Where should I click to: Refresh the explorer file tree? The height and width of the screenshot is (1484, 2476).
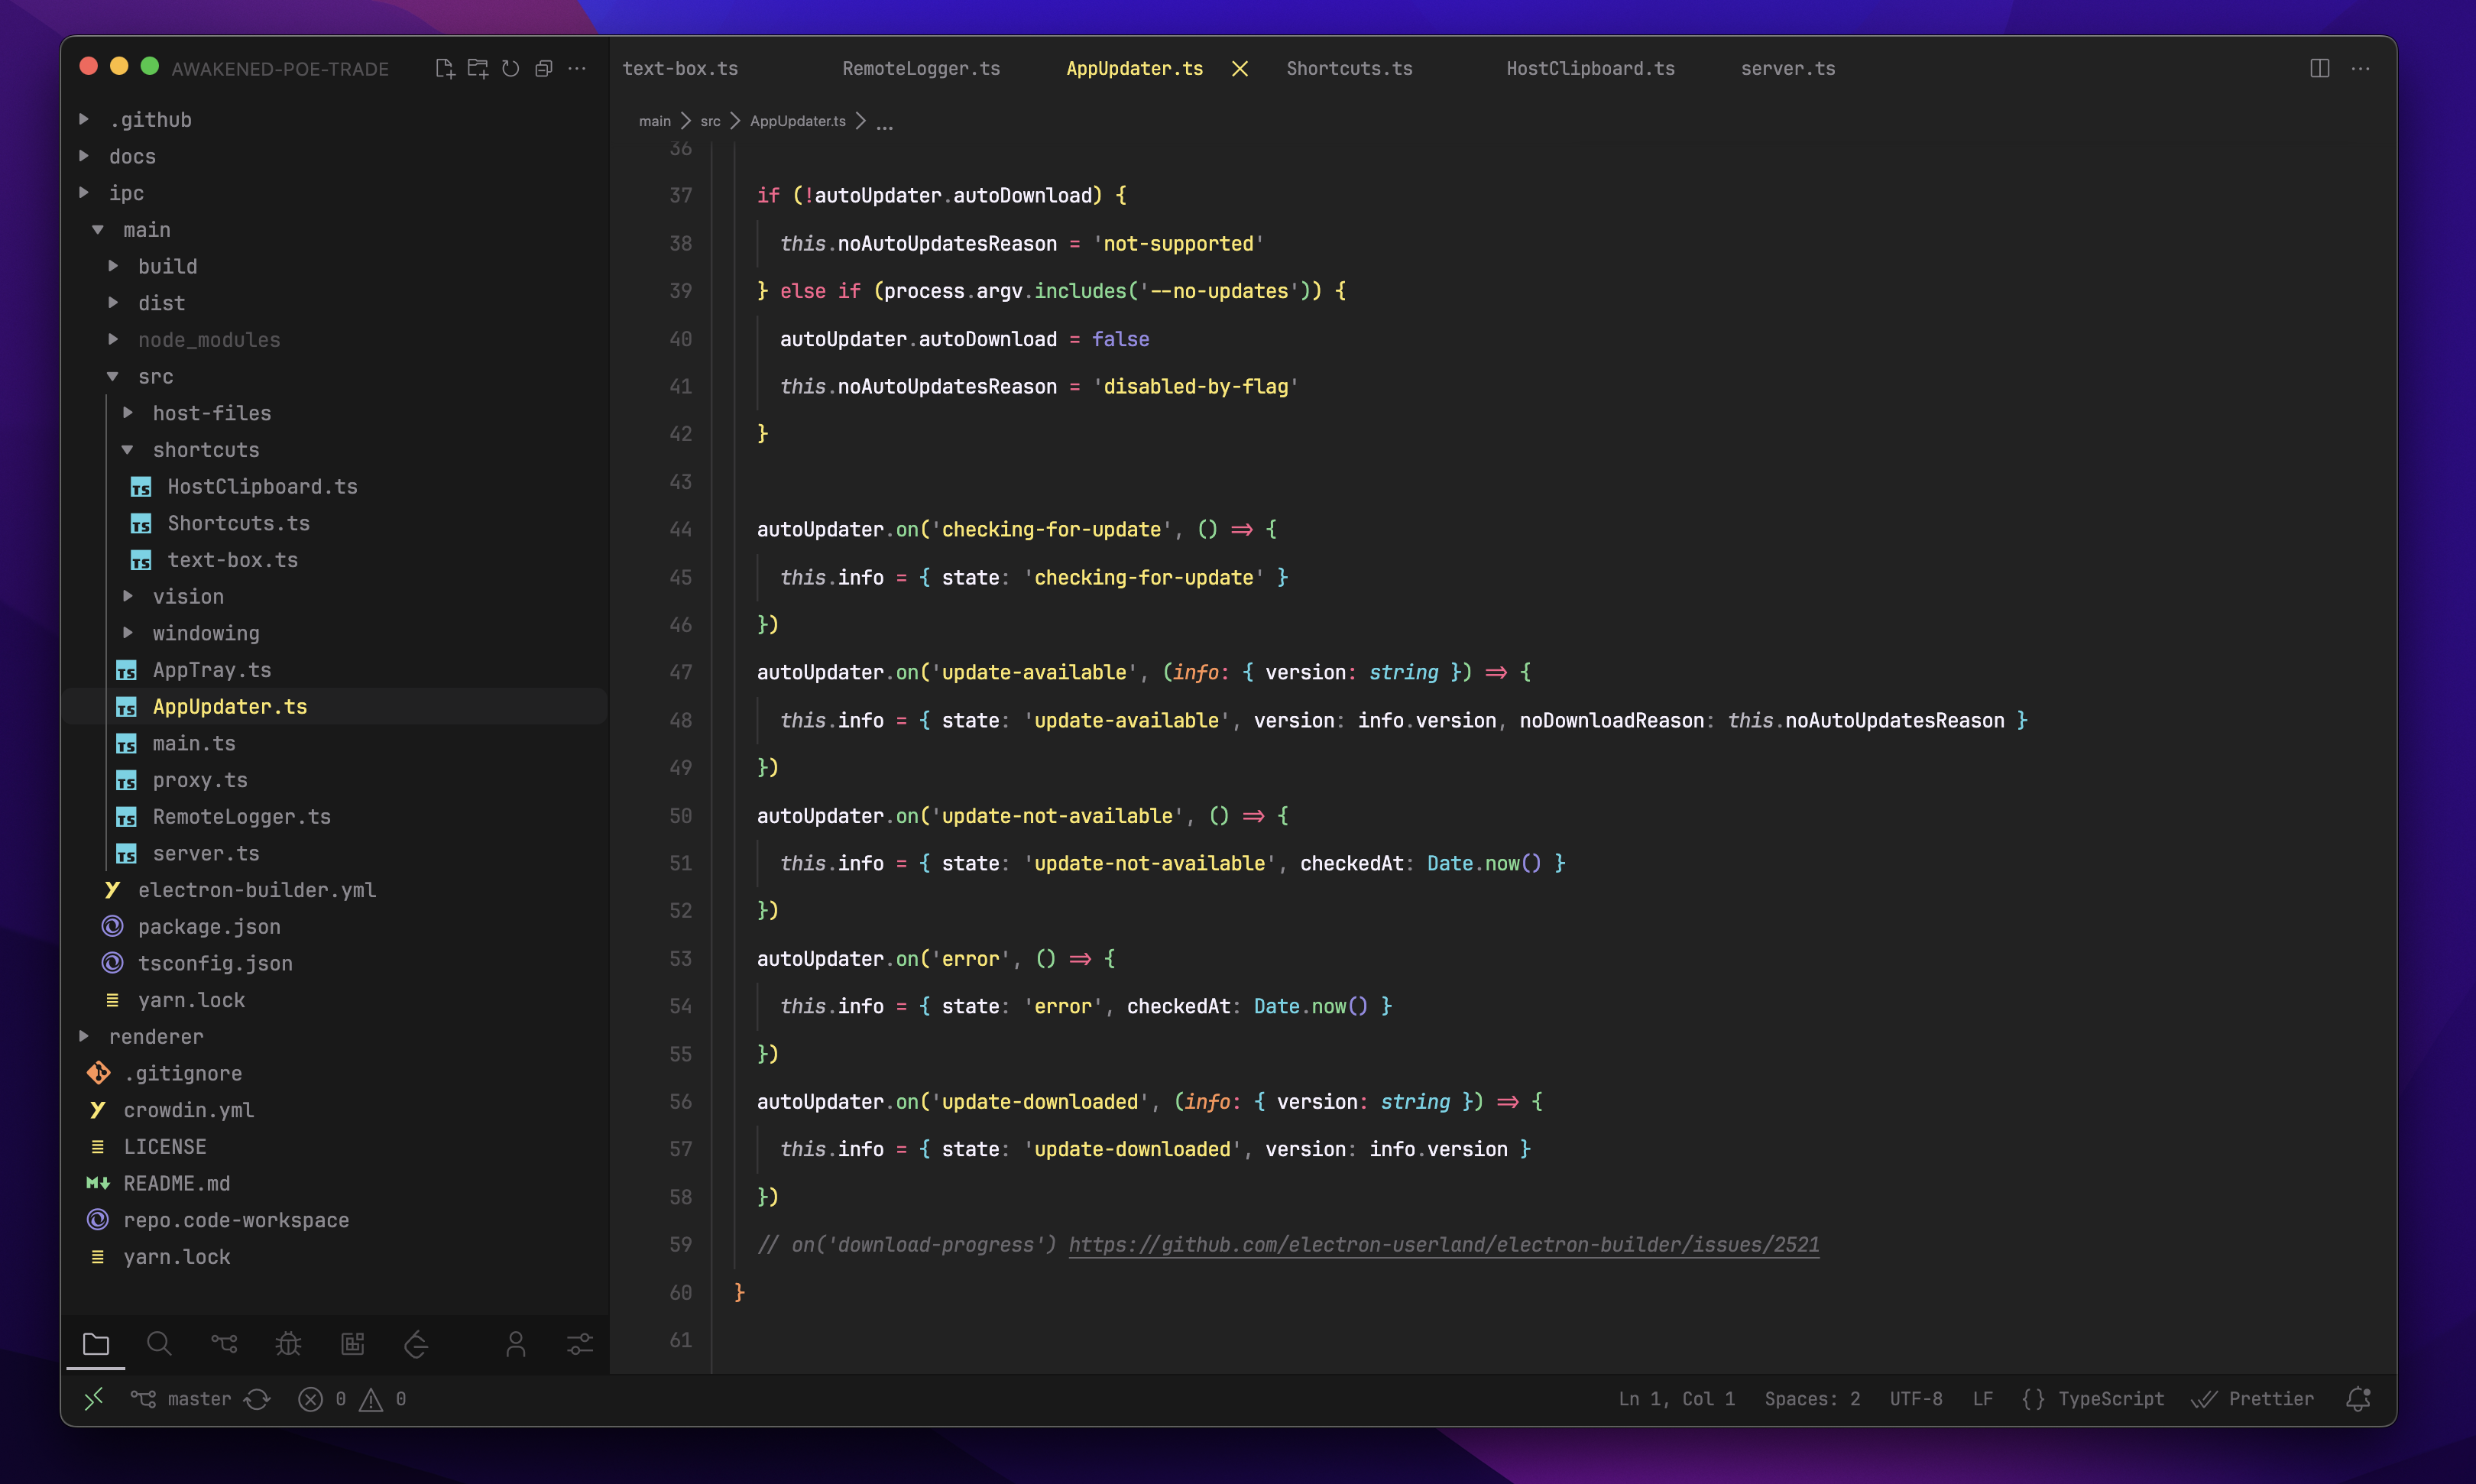point(511,68)
